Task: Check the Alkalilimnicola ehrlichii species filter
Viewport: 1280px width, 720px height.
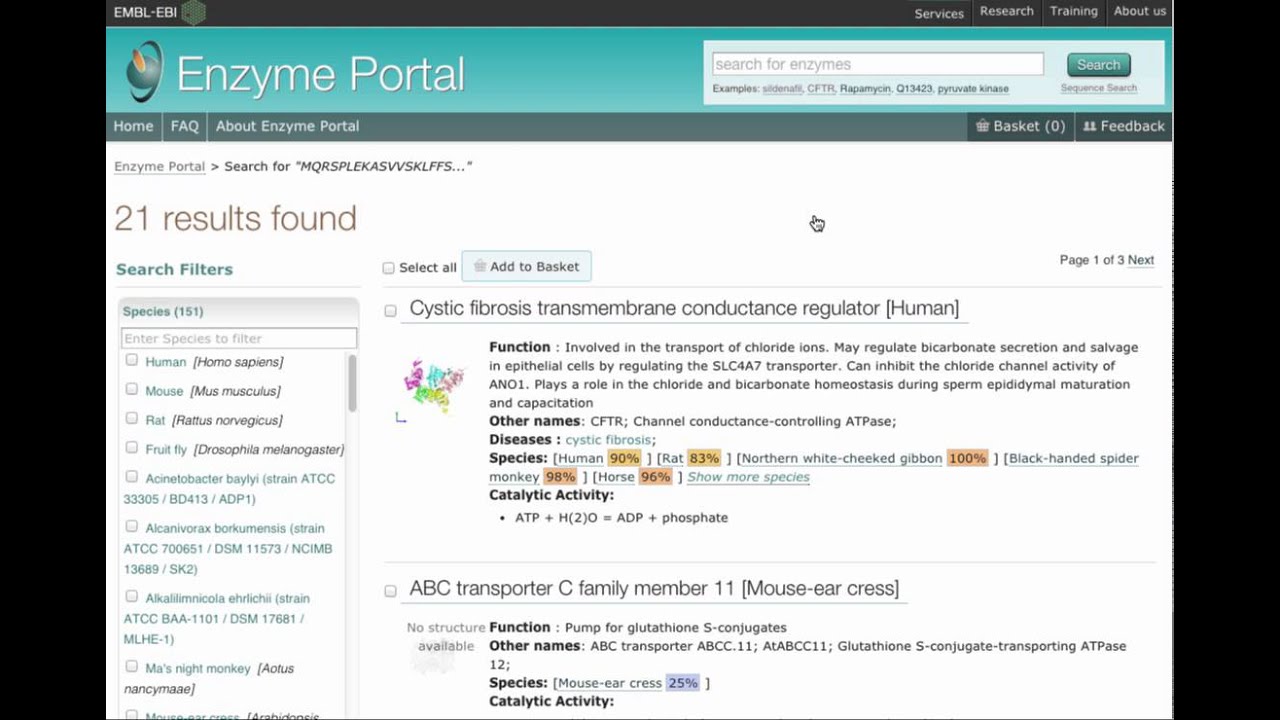Action: click(x=131, y=596)
